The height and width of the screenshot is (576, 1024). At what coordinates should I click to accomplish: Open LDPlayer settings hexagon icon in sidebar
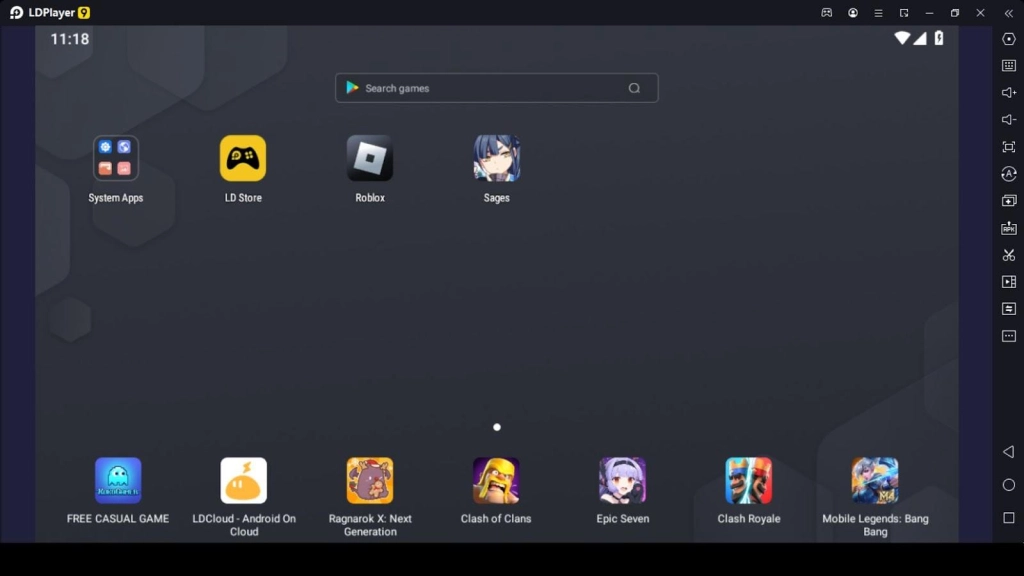click(x=1009, y=39)
